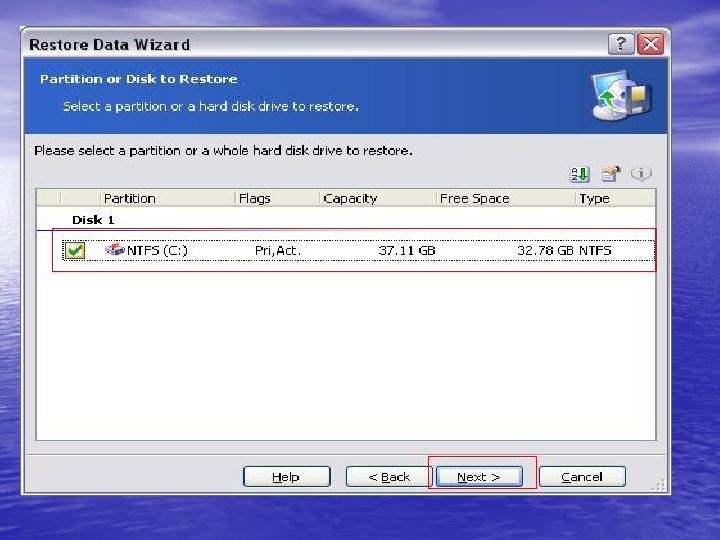Select the NTFS (C:) partition name

pos(157,251)
